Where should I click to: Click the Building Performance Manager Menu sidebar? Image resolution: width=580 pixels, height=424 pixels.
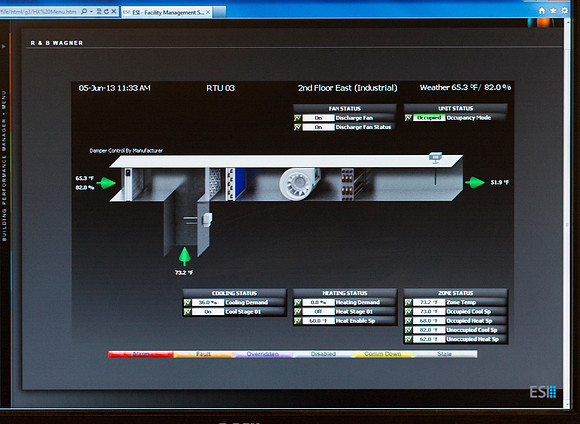point(4,166)
